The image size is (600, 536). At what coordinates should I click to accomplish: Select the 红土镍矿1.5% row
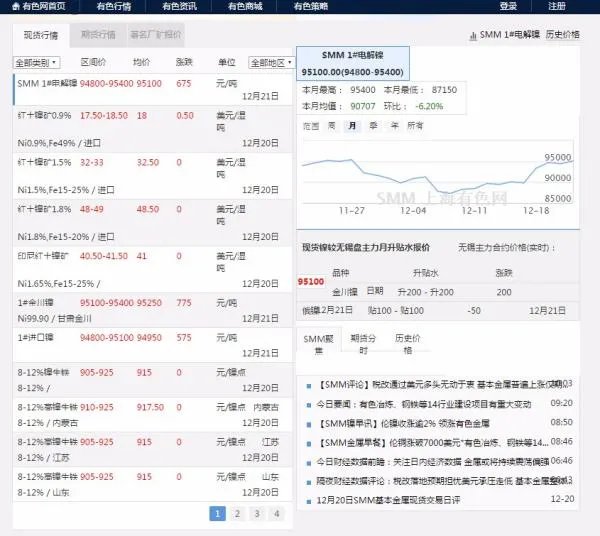[x=153, y=176]
